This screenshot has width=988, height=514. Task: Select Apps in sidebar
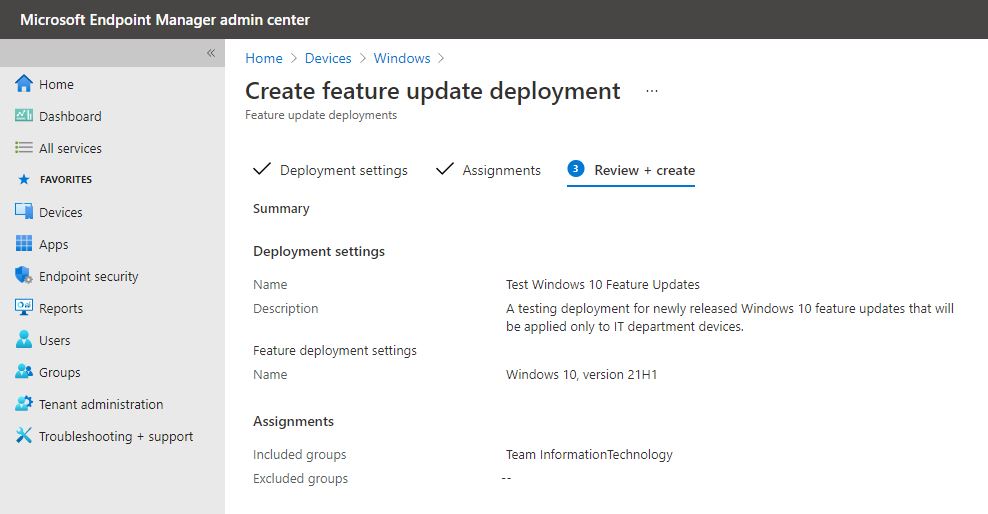[54, 244]
